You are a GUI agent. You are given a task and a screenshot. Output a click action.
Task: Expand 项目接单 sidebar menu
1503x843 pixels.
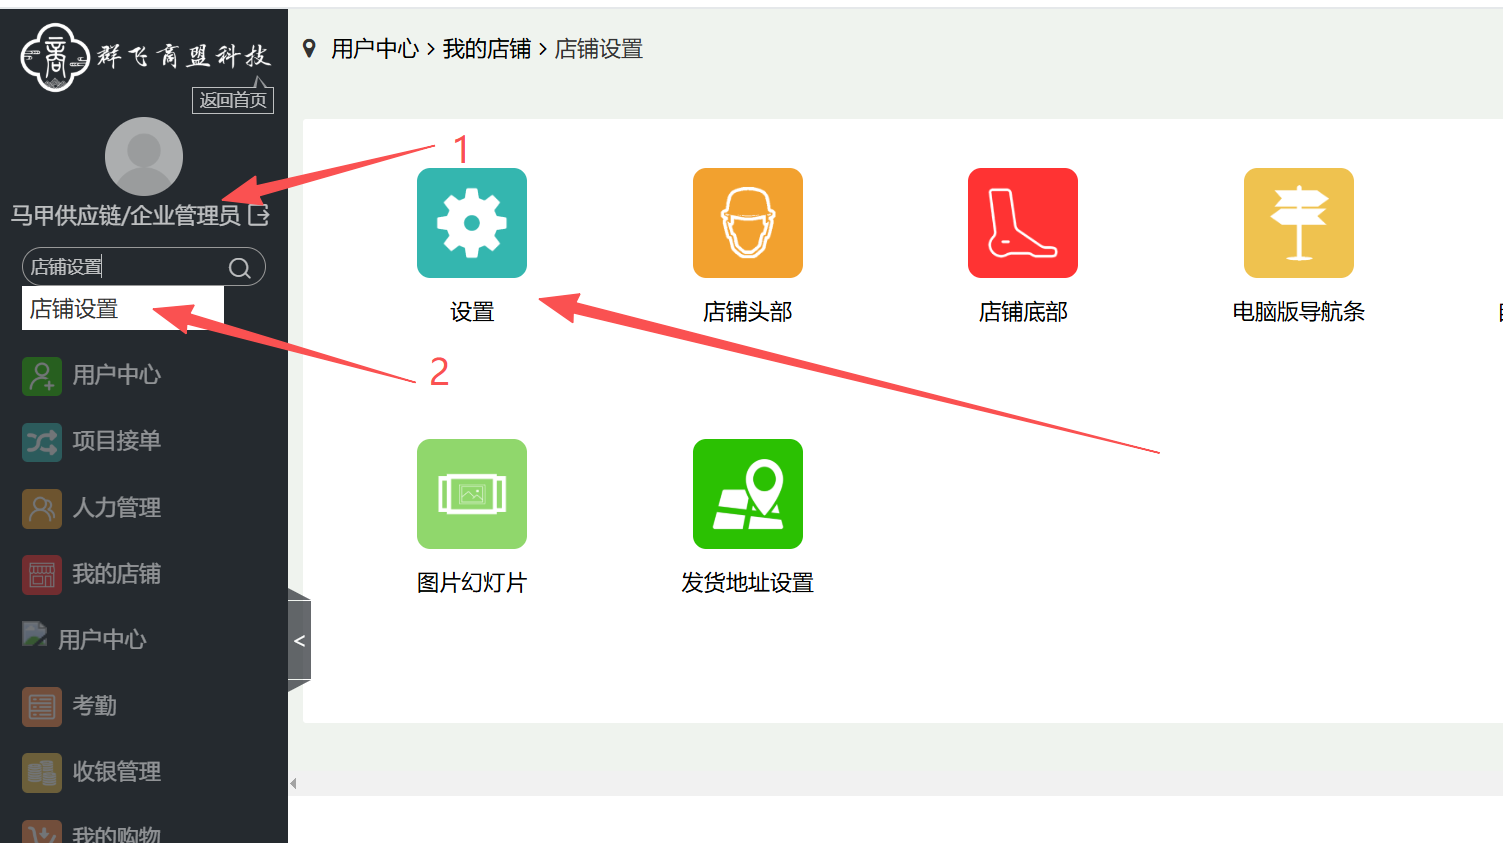tap(116, 441)
